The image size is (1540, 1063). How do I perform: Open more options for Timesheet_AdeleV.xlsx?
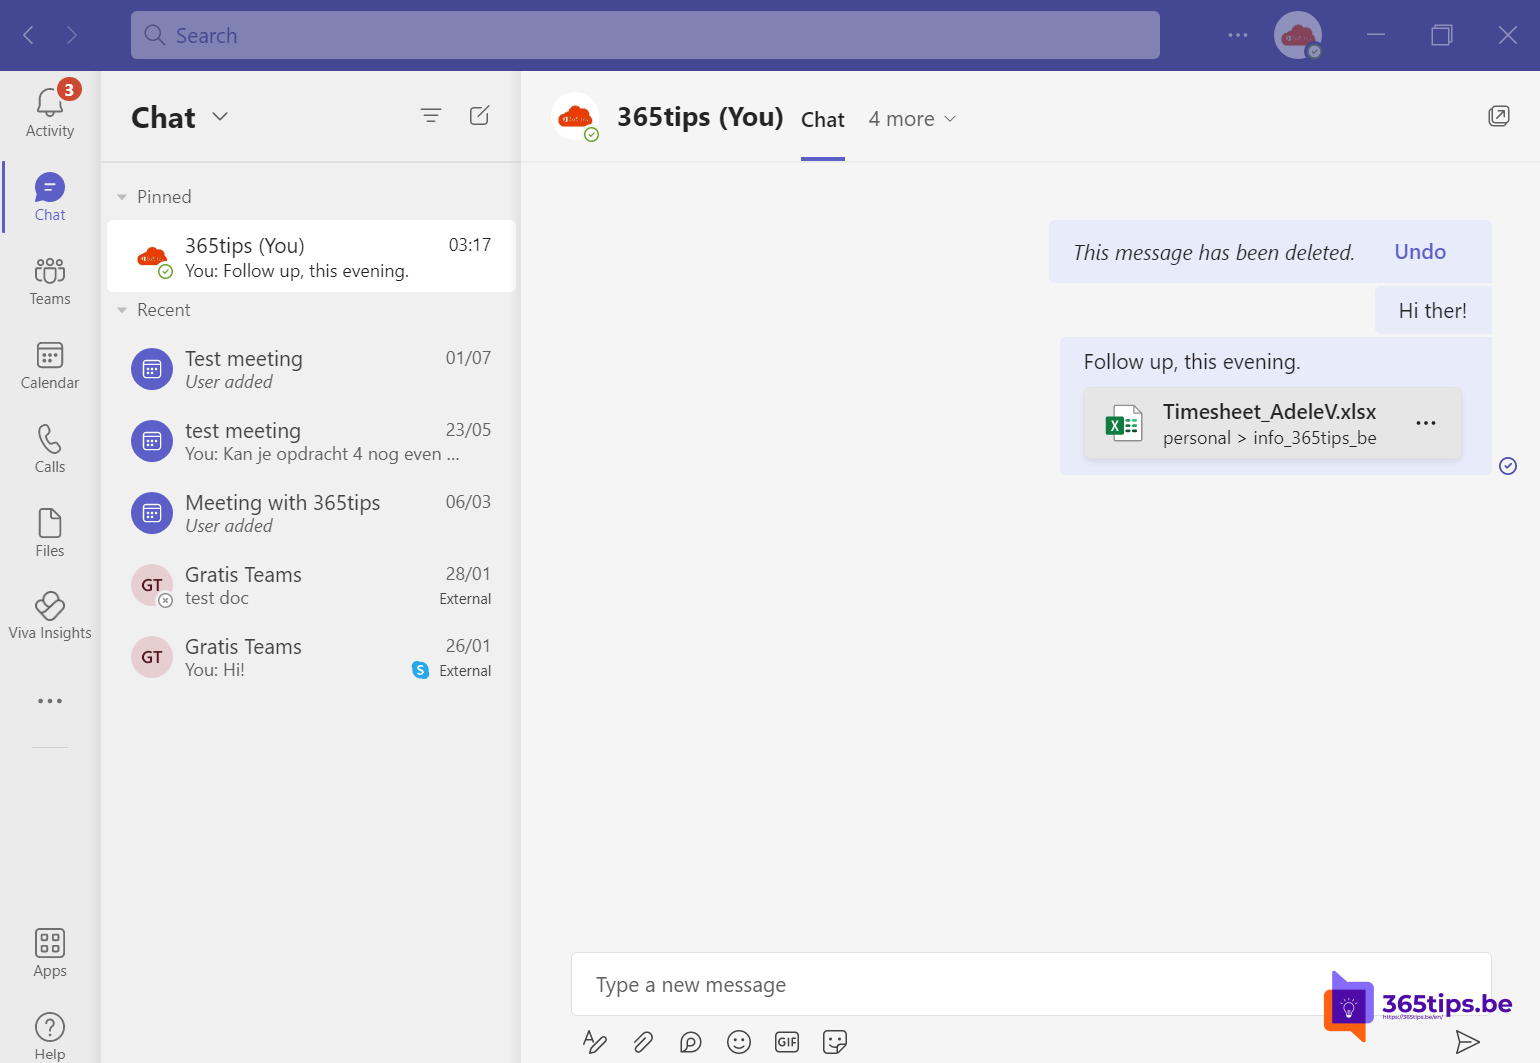(1426, 423)
